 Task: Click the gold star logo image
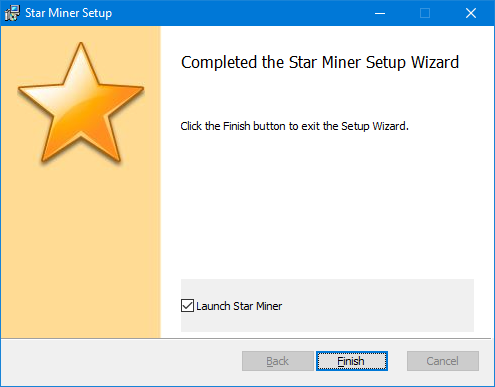81,103
